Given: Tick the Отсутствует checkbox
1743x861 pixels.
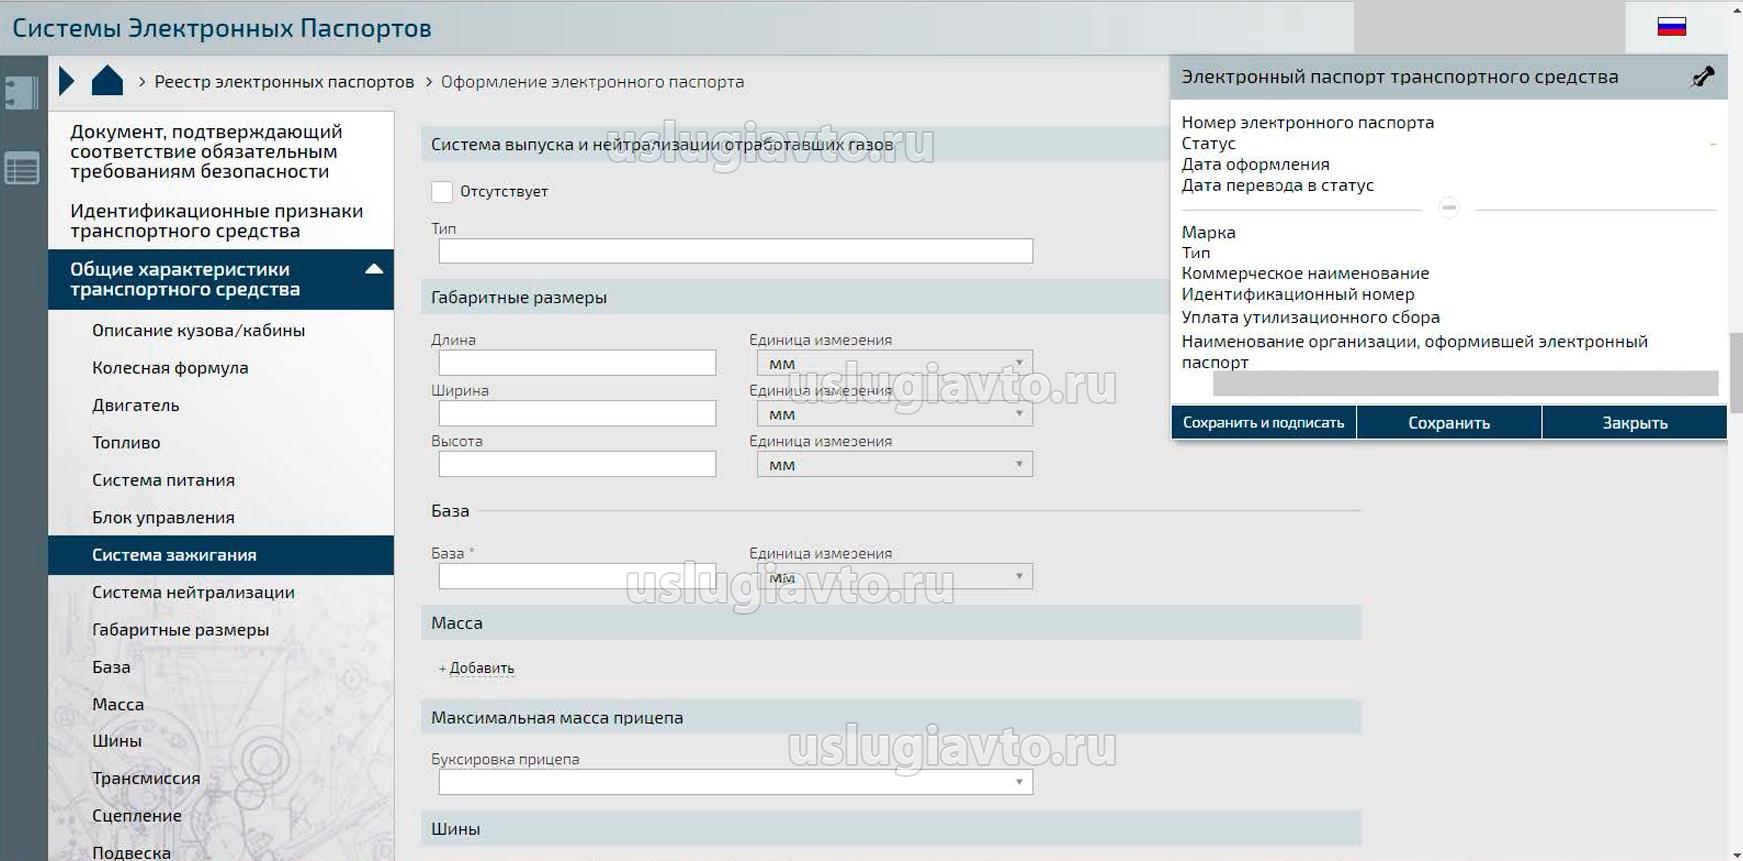Looking at the screenshot, I should tap(442, 191).
